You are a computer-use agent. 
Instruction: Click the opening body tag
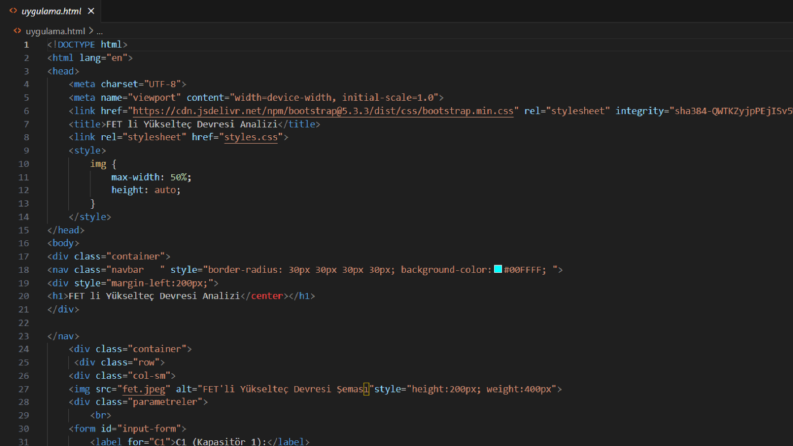63,243
